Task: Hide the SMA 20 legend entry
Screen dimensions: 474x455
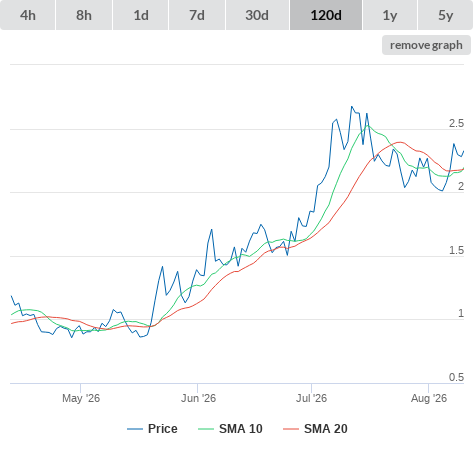Action: click(315, 429)
